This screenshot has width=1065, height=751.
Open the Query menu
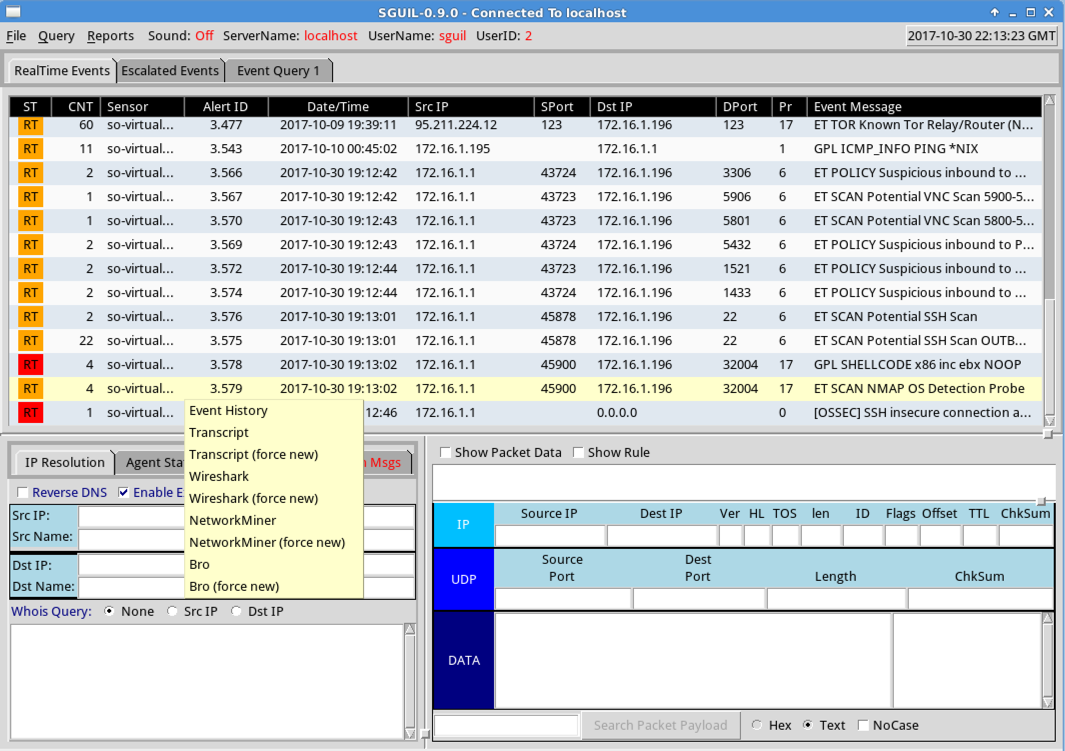coord(56,36)
